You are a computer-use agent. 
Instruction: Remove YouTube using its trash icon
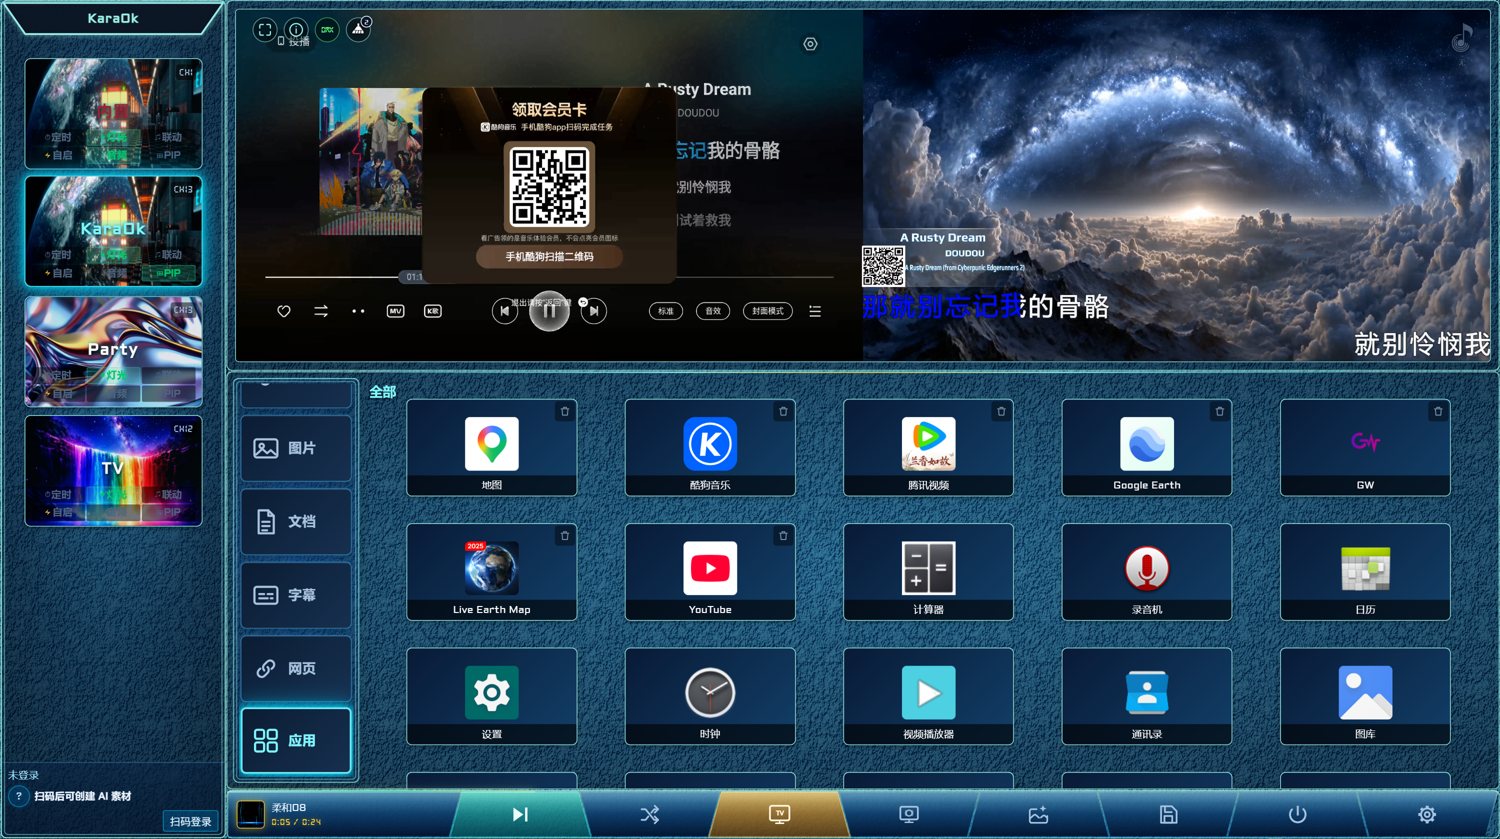pos(783,536)
